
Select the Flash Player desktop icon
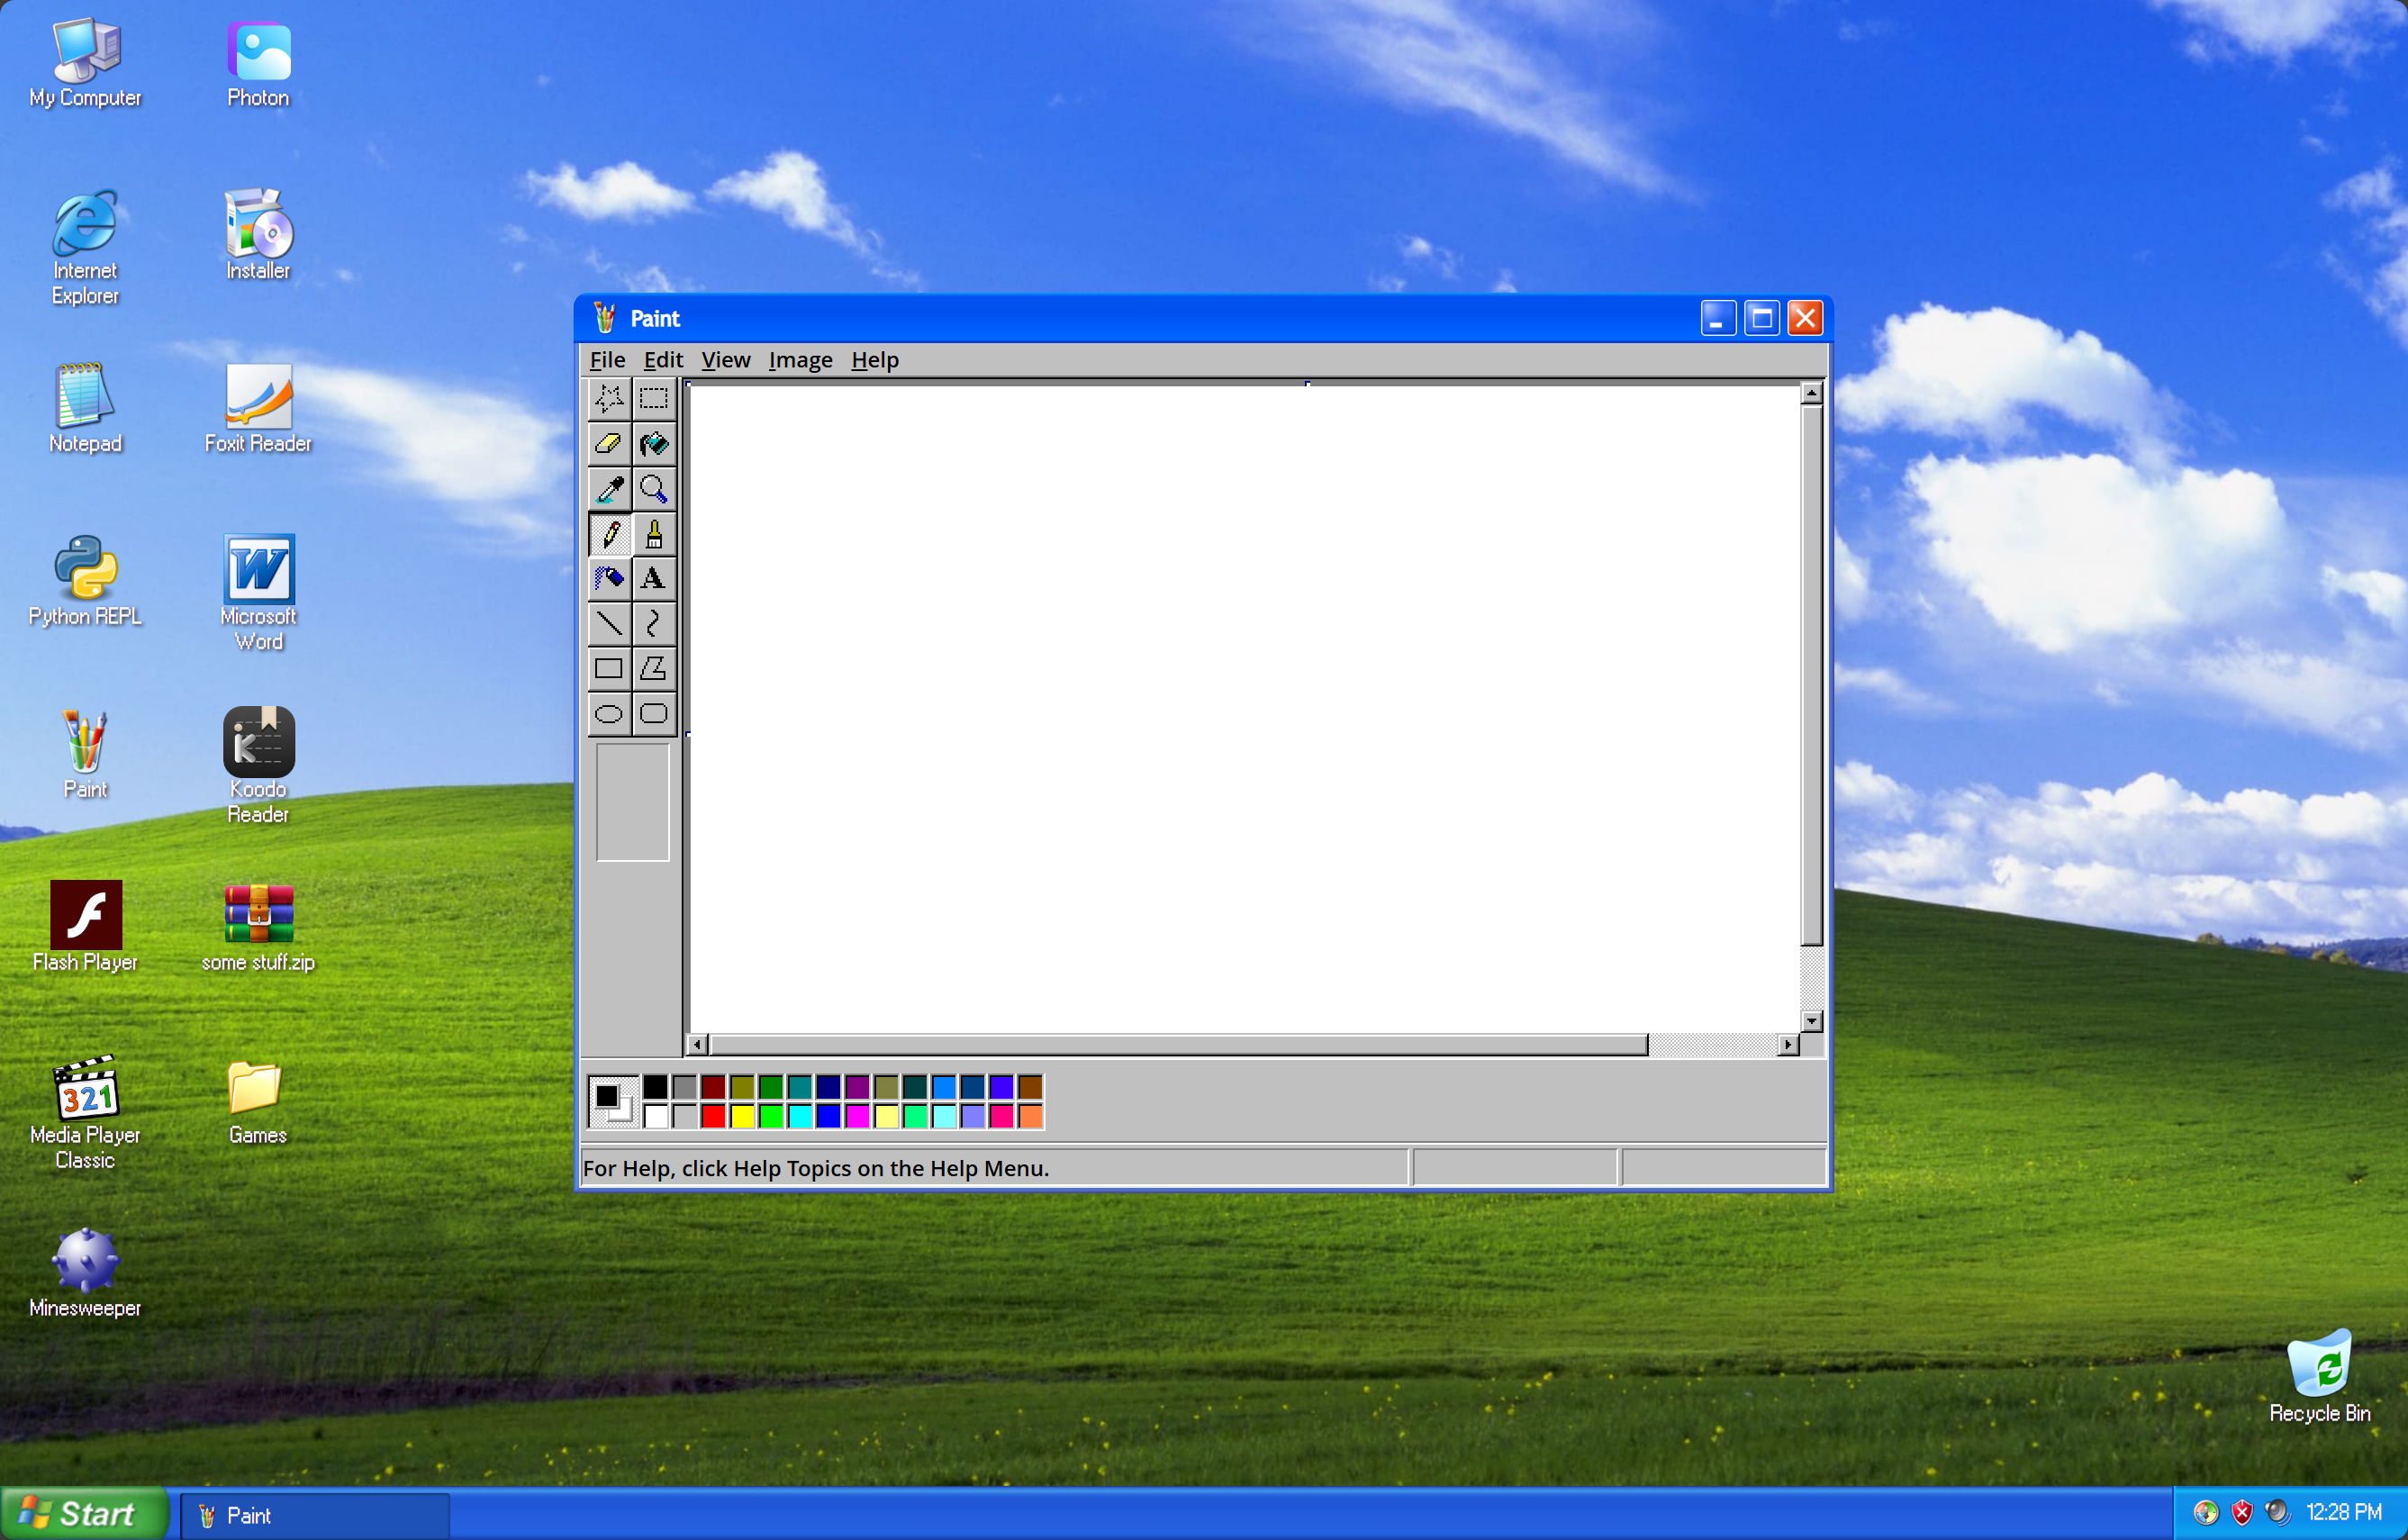[85, 928]
